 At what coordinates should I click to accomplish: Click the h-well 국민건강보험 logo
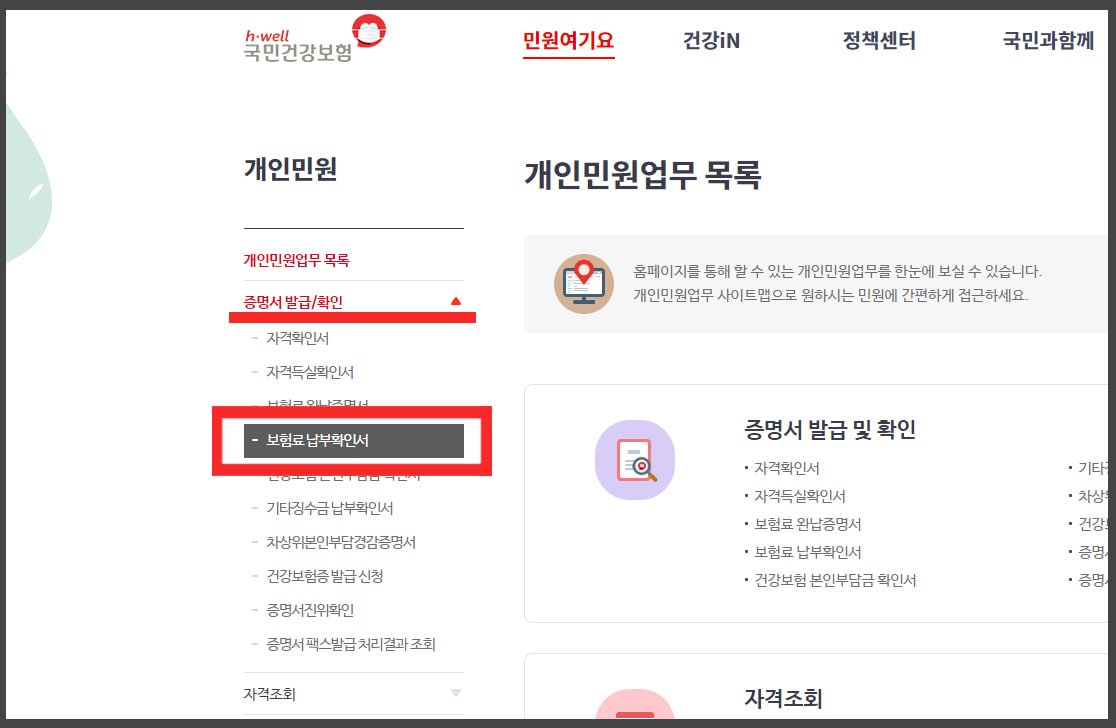pyautogui.click(x=315, y=38)
